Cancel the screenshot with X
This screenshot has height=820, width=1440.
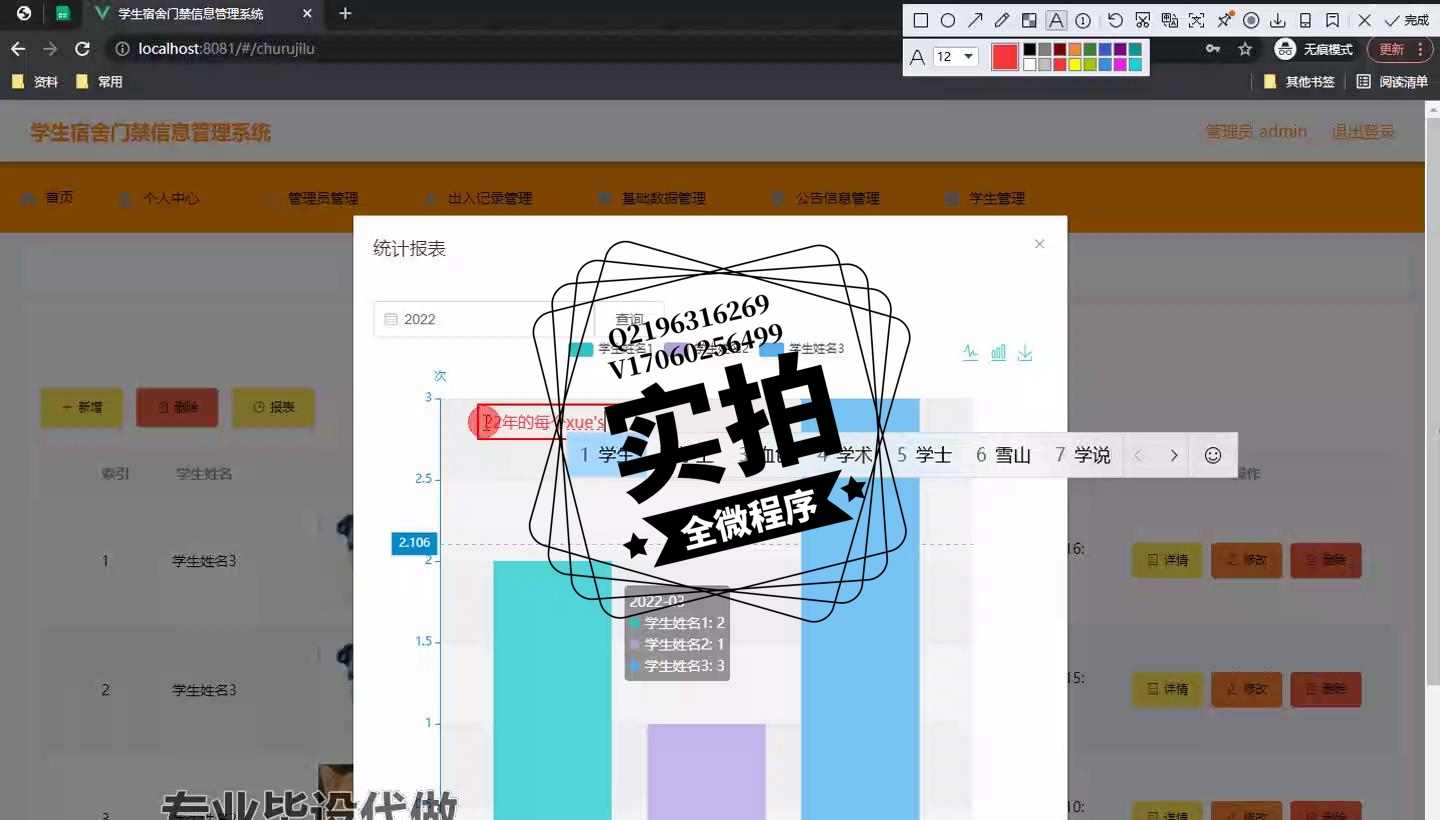coord(1365,20)
